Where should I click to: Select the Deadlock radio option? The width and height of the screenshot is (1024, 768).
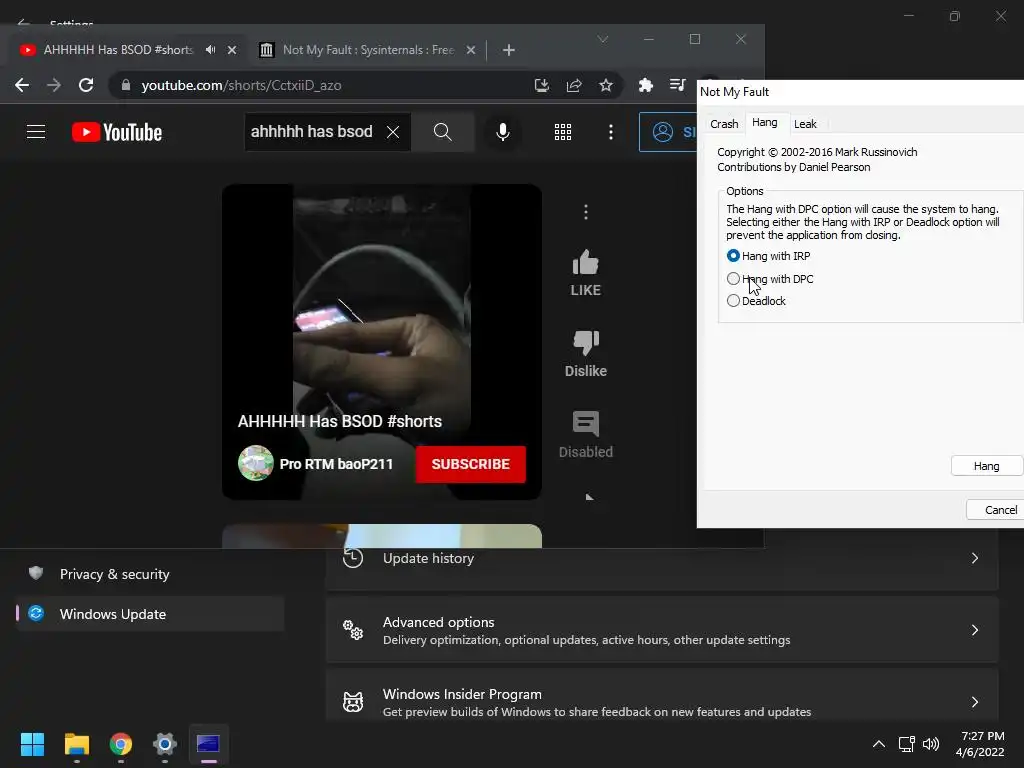tap(733, 301)
